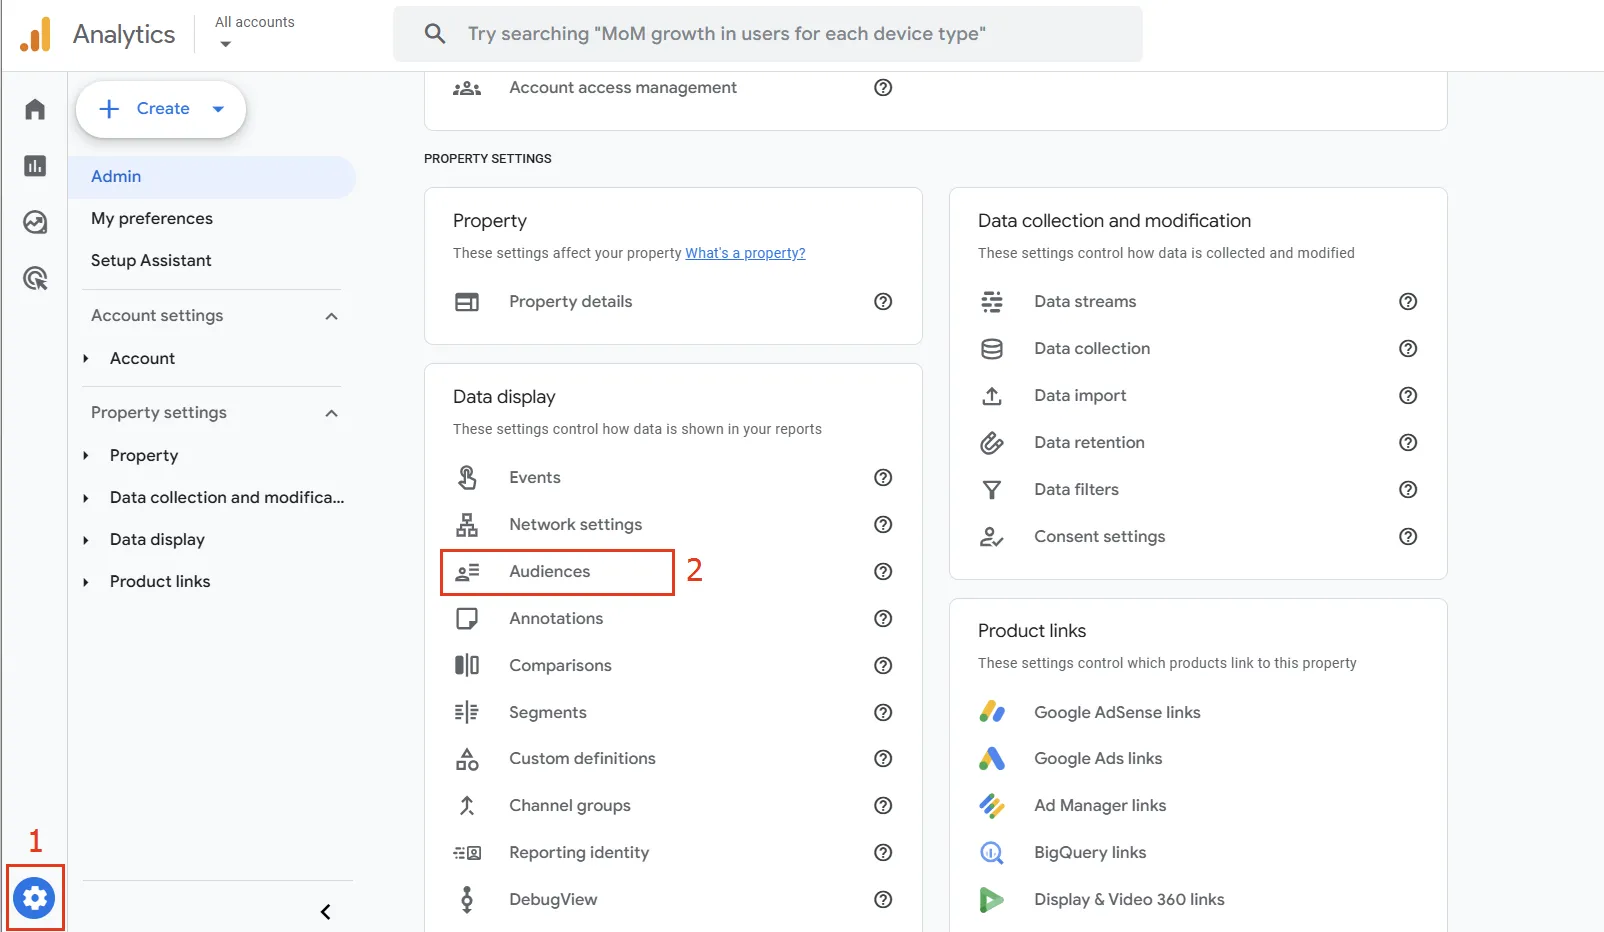
Task: Collapse the Account settings section
Action: [331, 316]
